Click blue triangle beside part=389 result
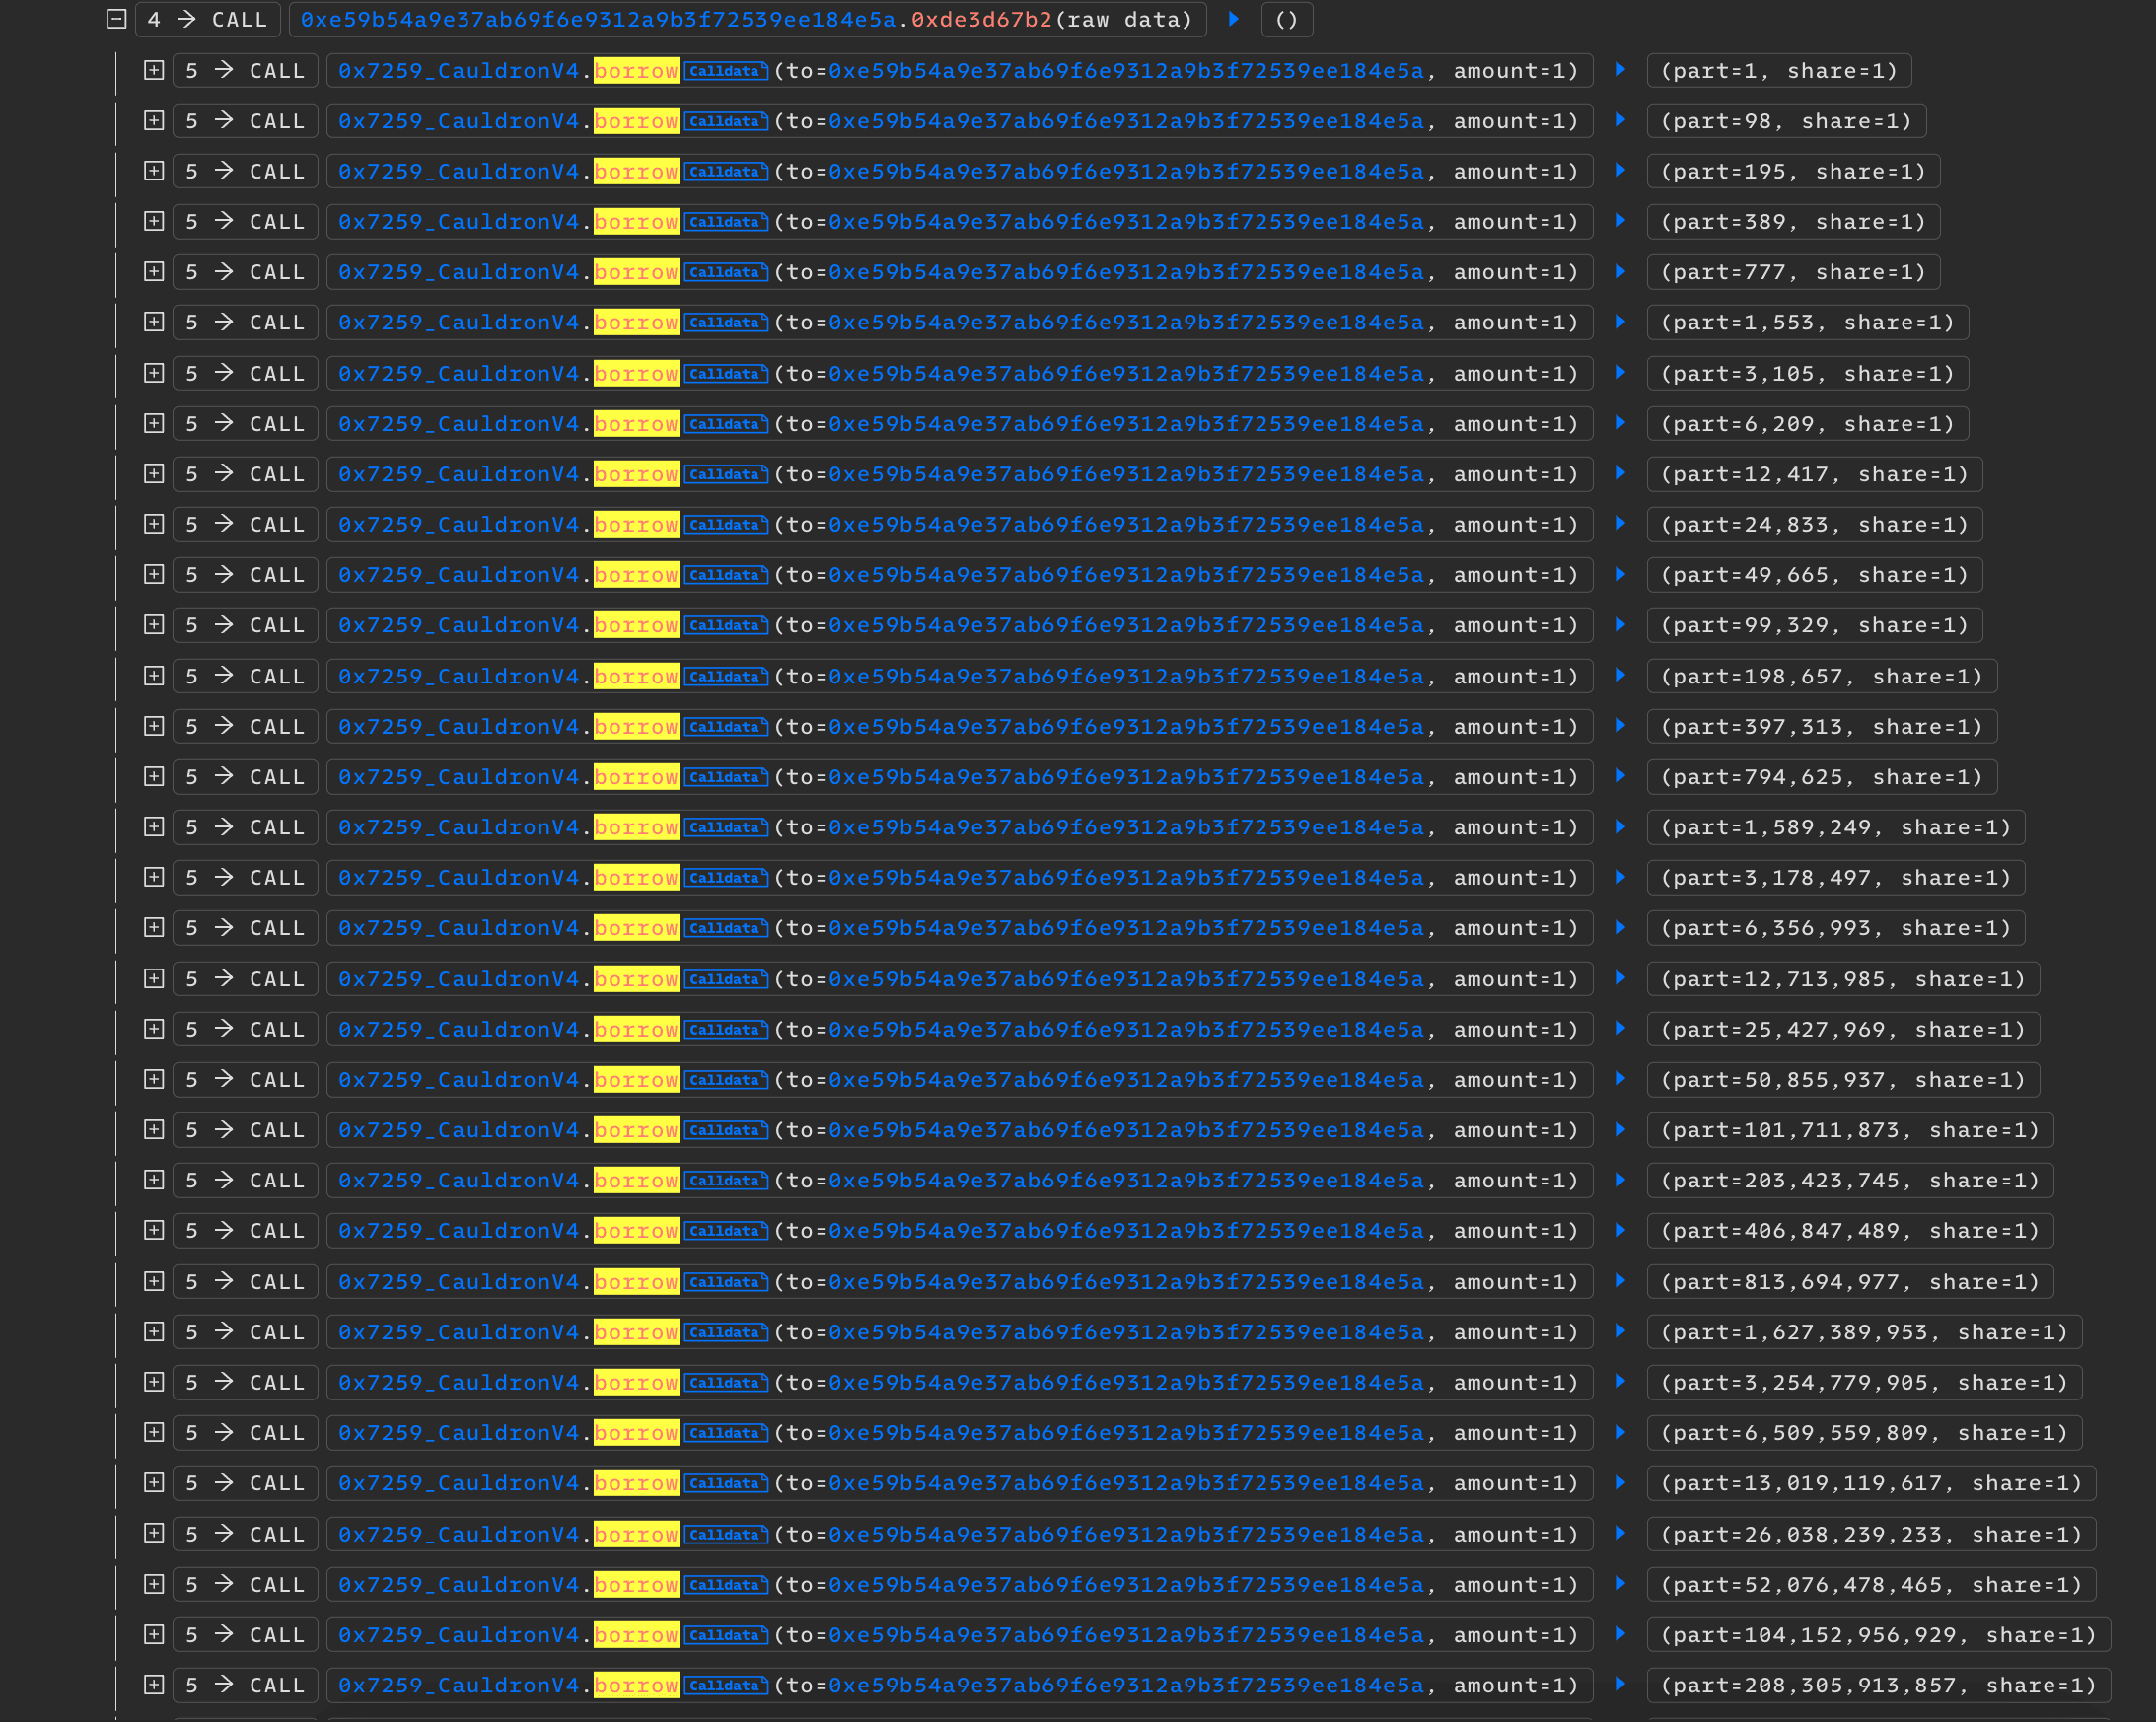 click(x=1620, y=221)
